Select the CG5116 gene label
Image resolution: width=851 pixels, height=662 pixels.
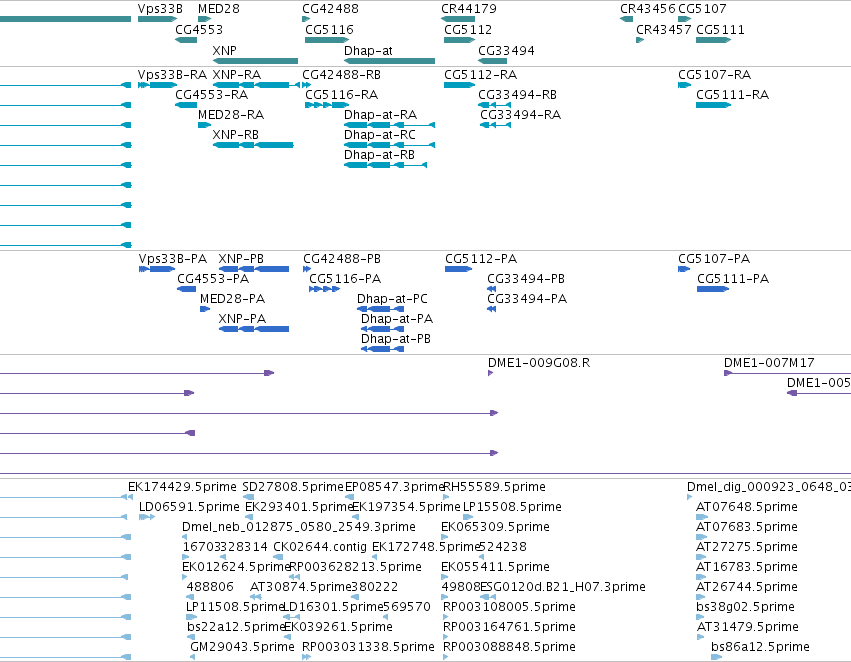click(x=329, y=29)
